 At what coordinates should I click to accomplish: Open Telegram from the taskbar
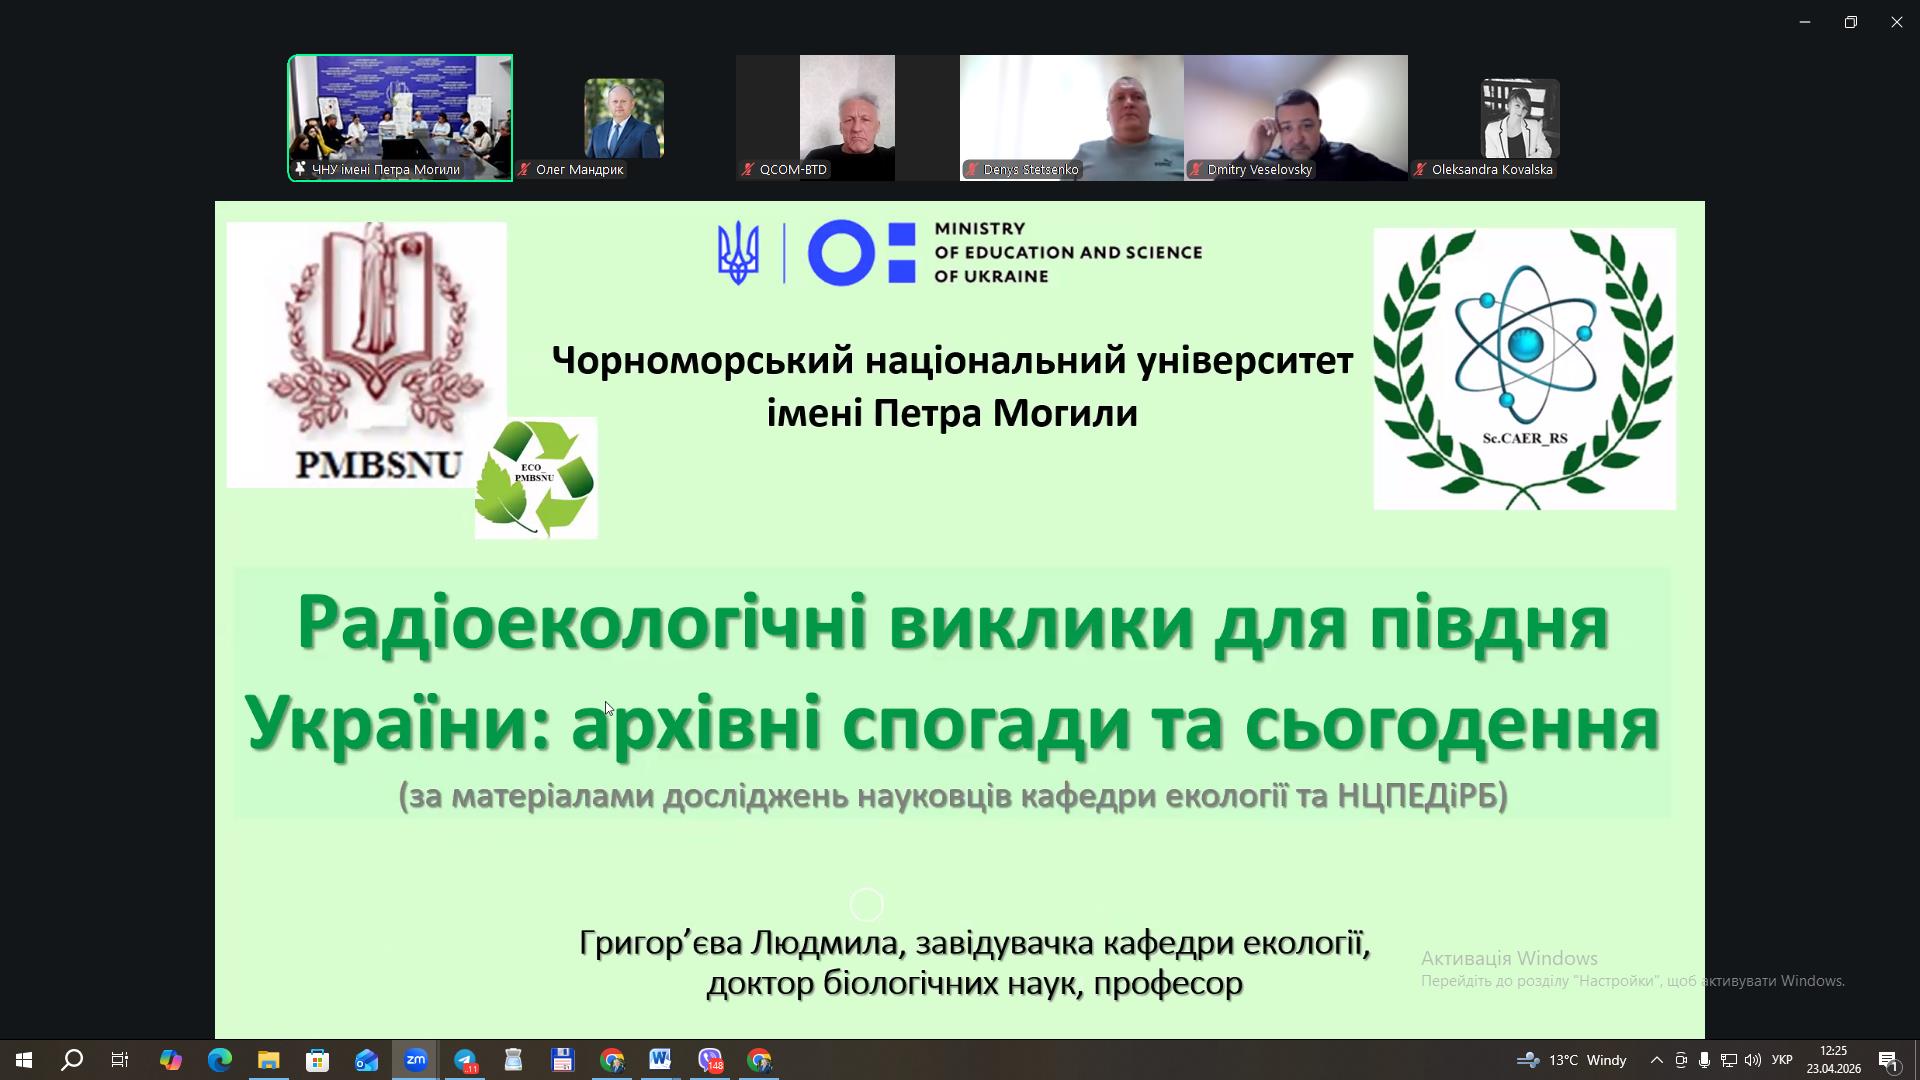465,1060
